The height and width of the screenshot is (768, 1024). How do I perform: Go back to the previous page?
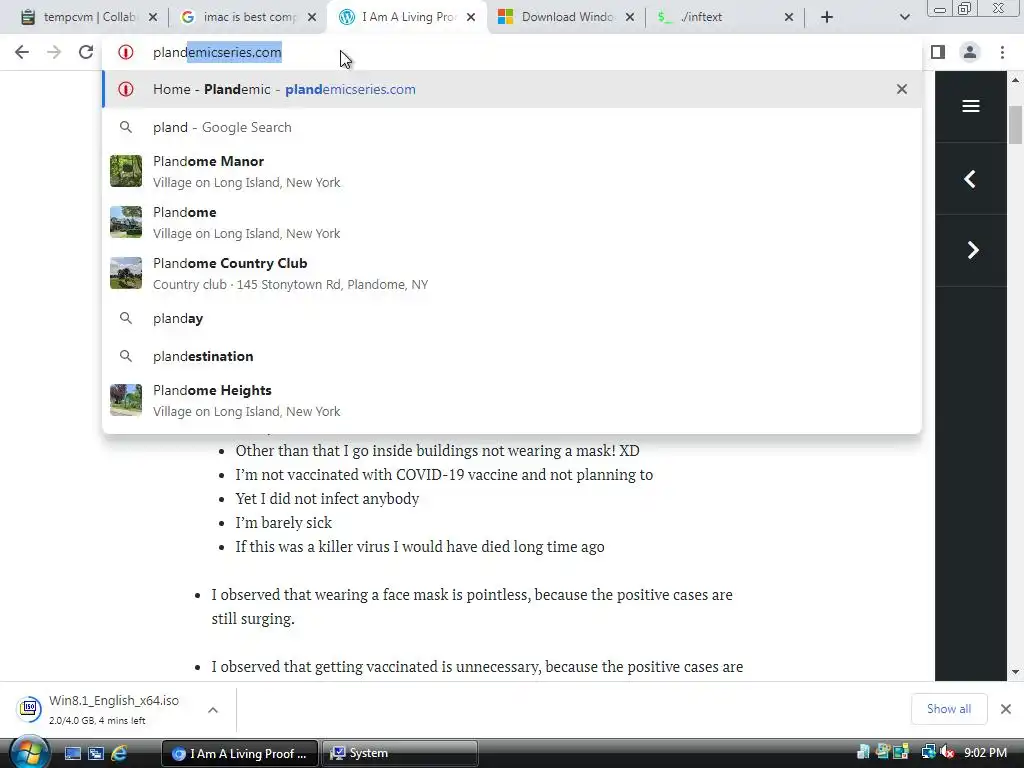pyautogui.click(x=22, y=52)
